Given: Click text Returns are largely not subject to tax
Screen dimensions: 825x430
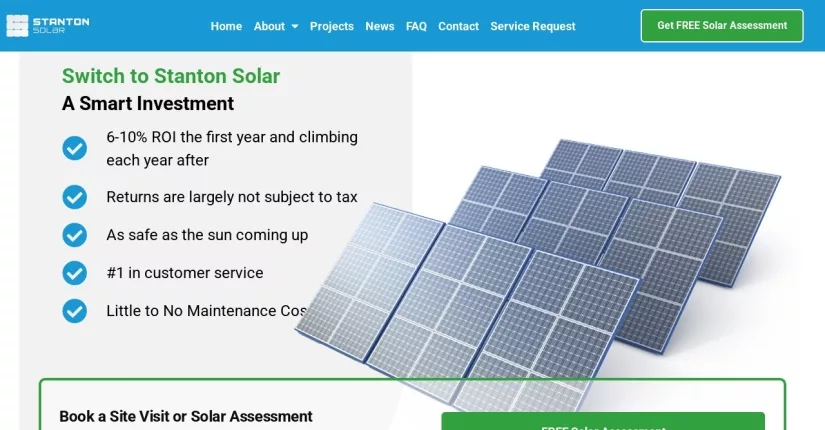Looking at the screenshot, I should [x=232, y=197].
